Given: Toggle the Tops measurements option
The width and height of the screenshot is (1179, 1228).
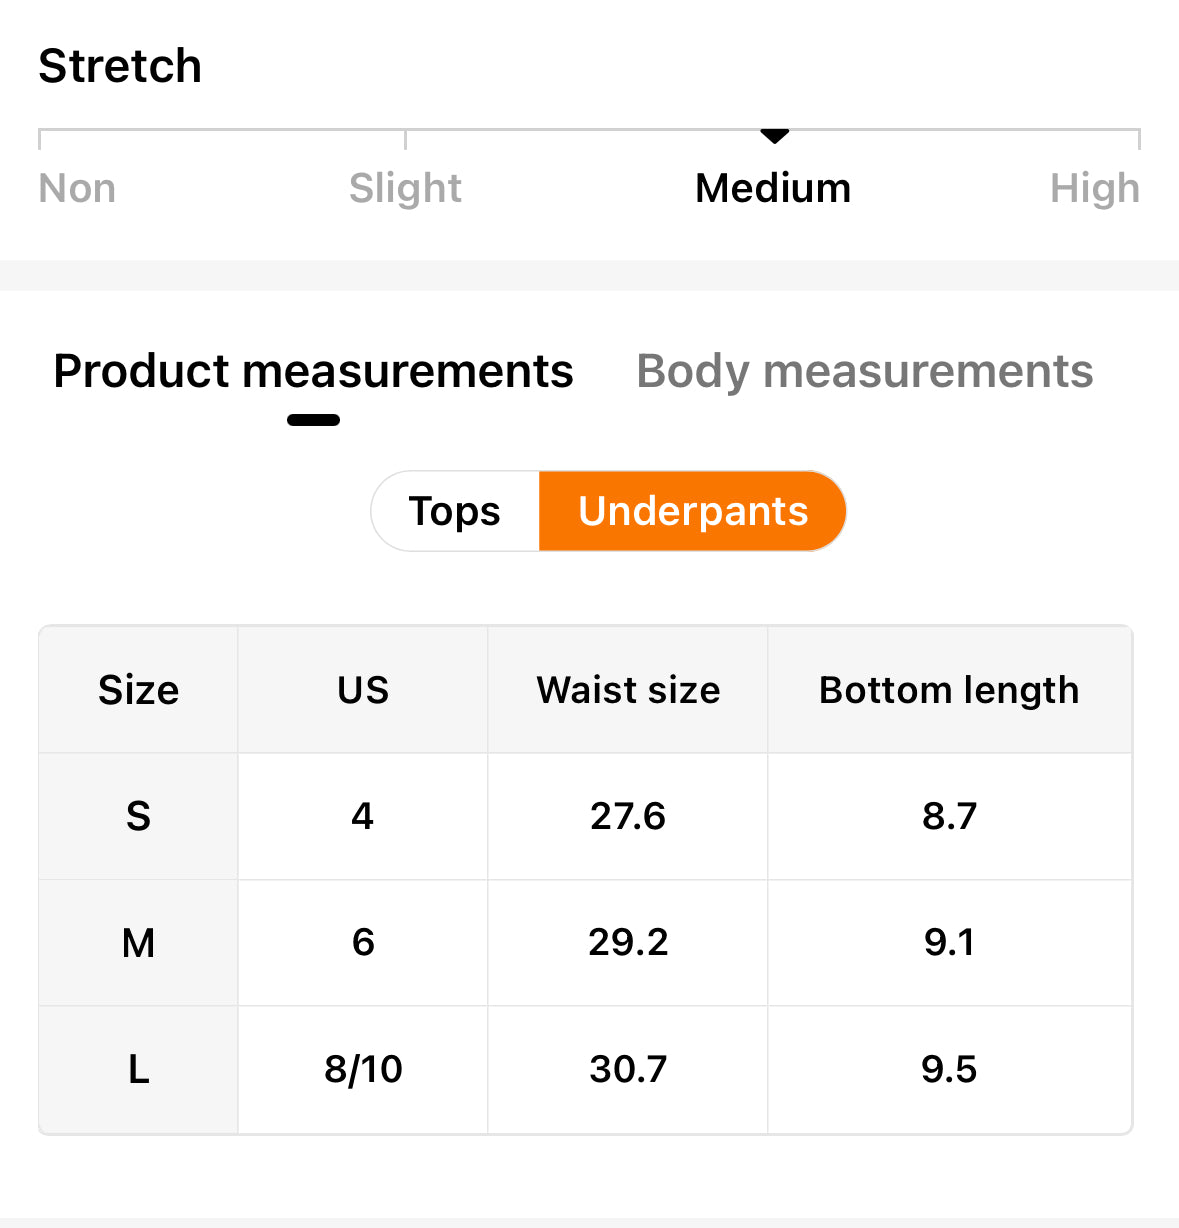Looking at the screenshot, I should point(455,511).
